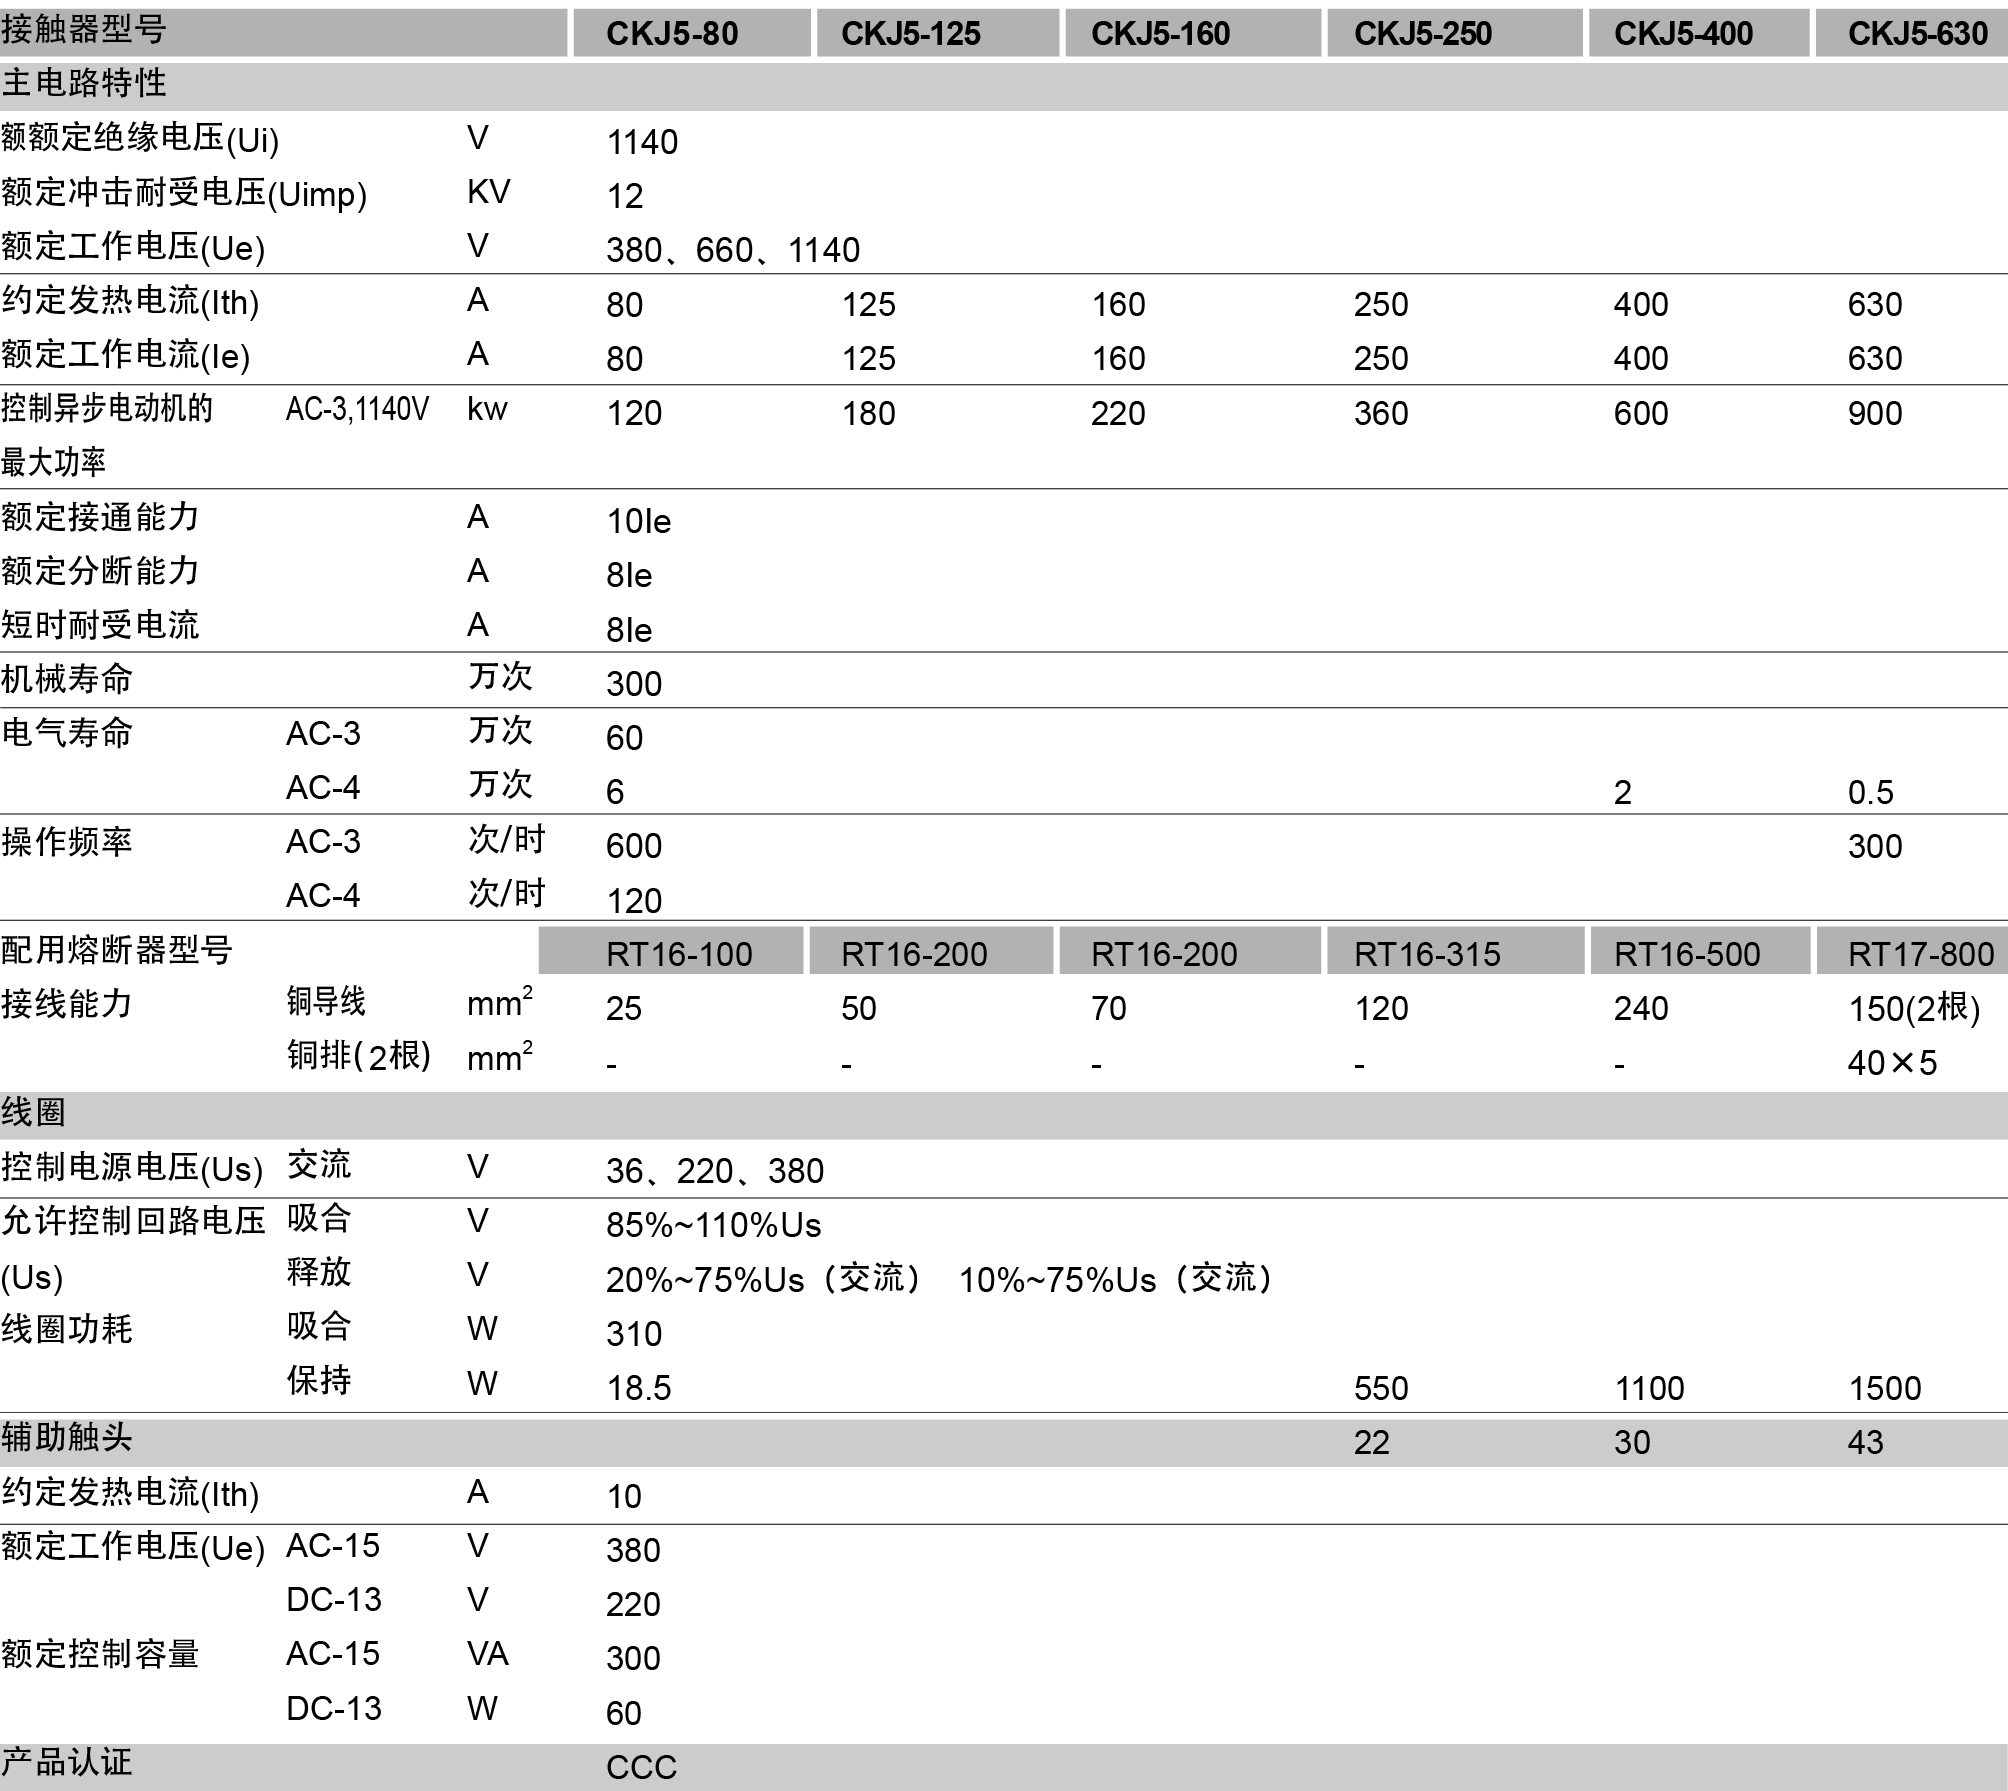Viewport: 2008px width, 1791px height.
Task: Click the CKJ5-630 column header
Action: [1917, 33]
